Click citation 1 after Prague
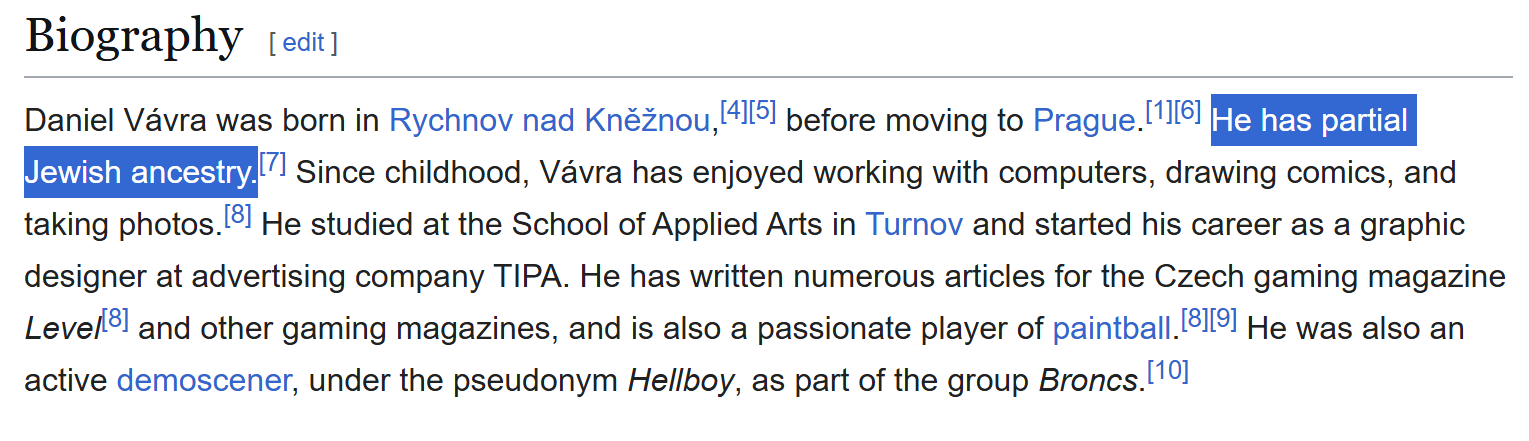The height and width of the screenshot is (441, 1529). [1158, 111]
